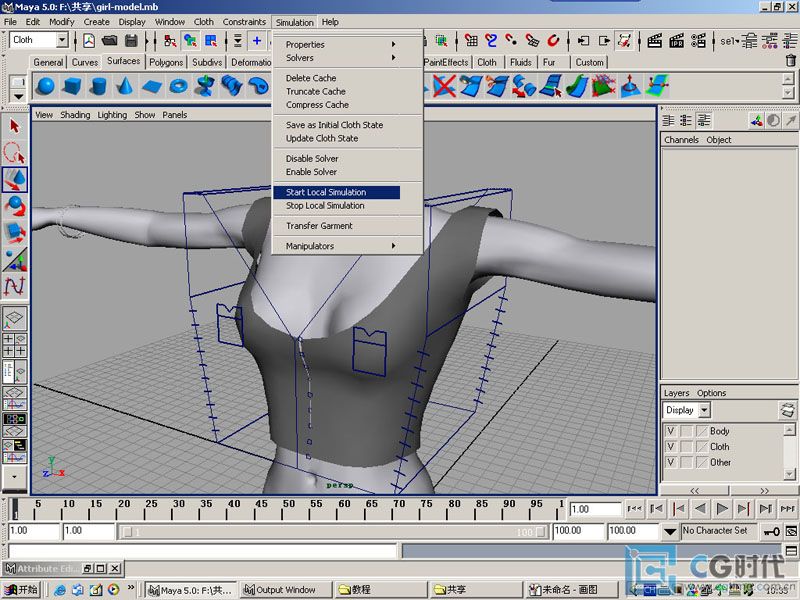Play the animation forward

coord(722,508)
